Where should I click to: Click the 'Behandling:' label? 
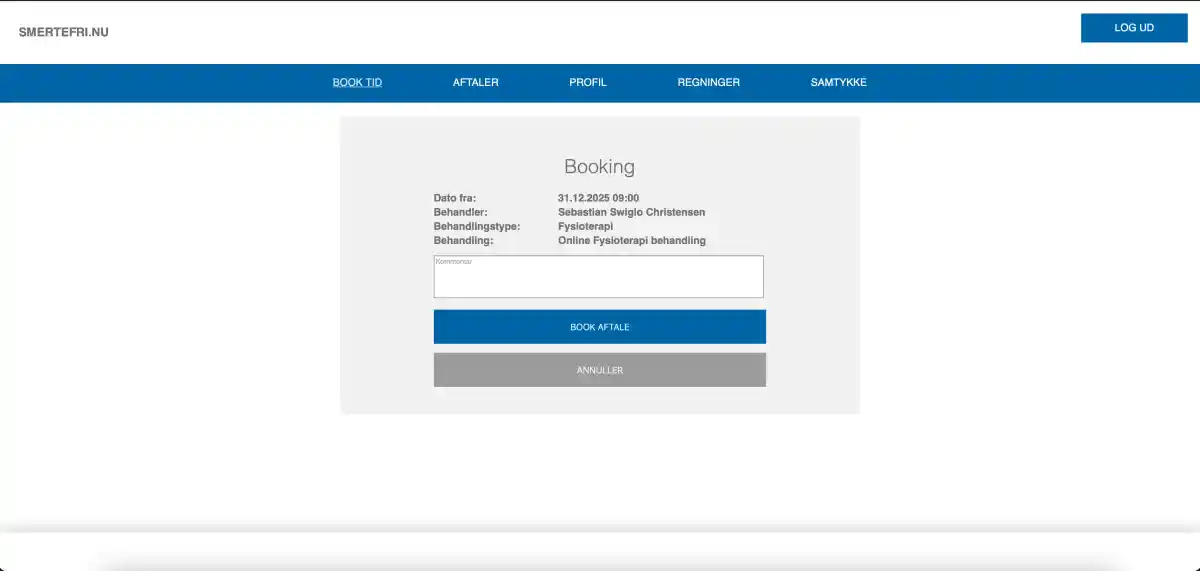coord(463,240)
